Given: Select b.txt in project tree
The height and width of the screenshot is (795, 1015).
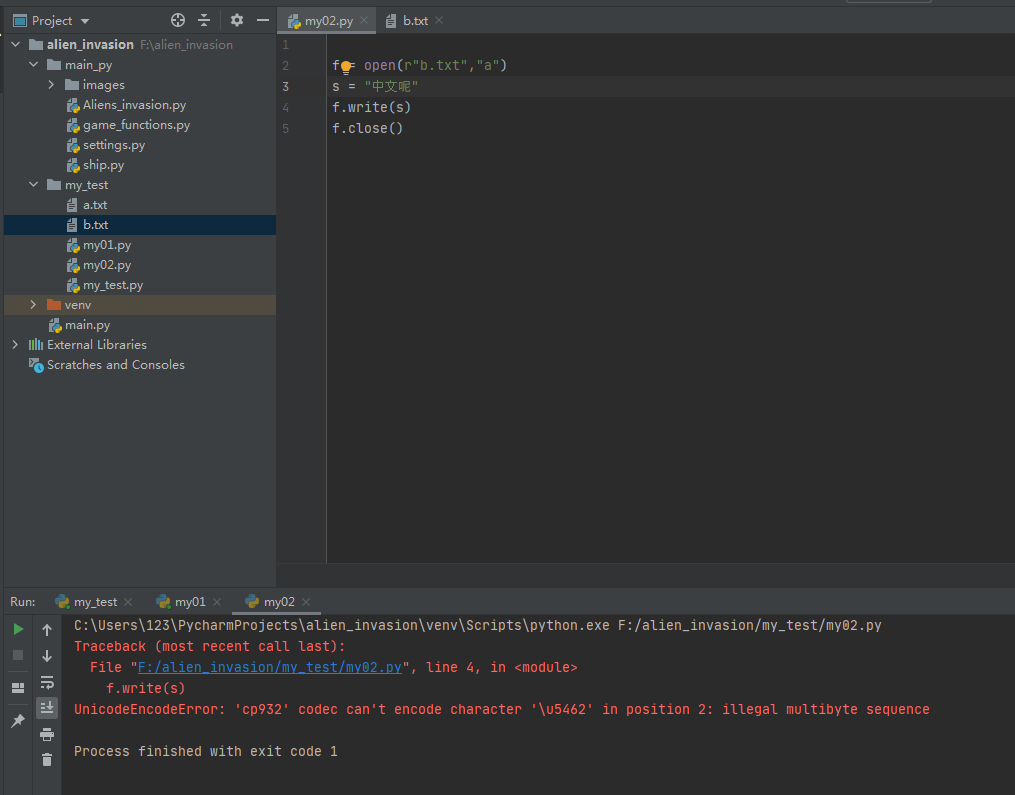Looking at the screenshot, I should pyautogui.click(x=95, y=225).
